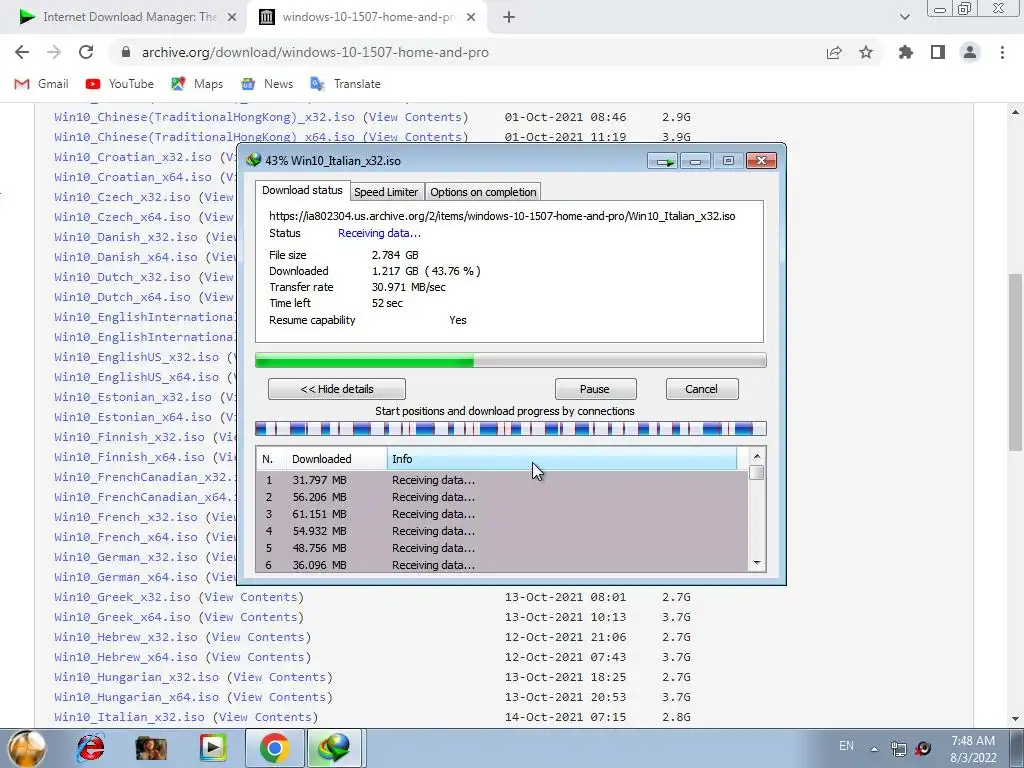
Task: Click the IDM green arrow tray button in title bar
Action: [x=664, y=161]
